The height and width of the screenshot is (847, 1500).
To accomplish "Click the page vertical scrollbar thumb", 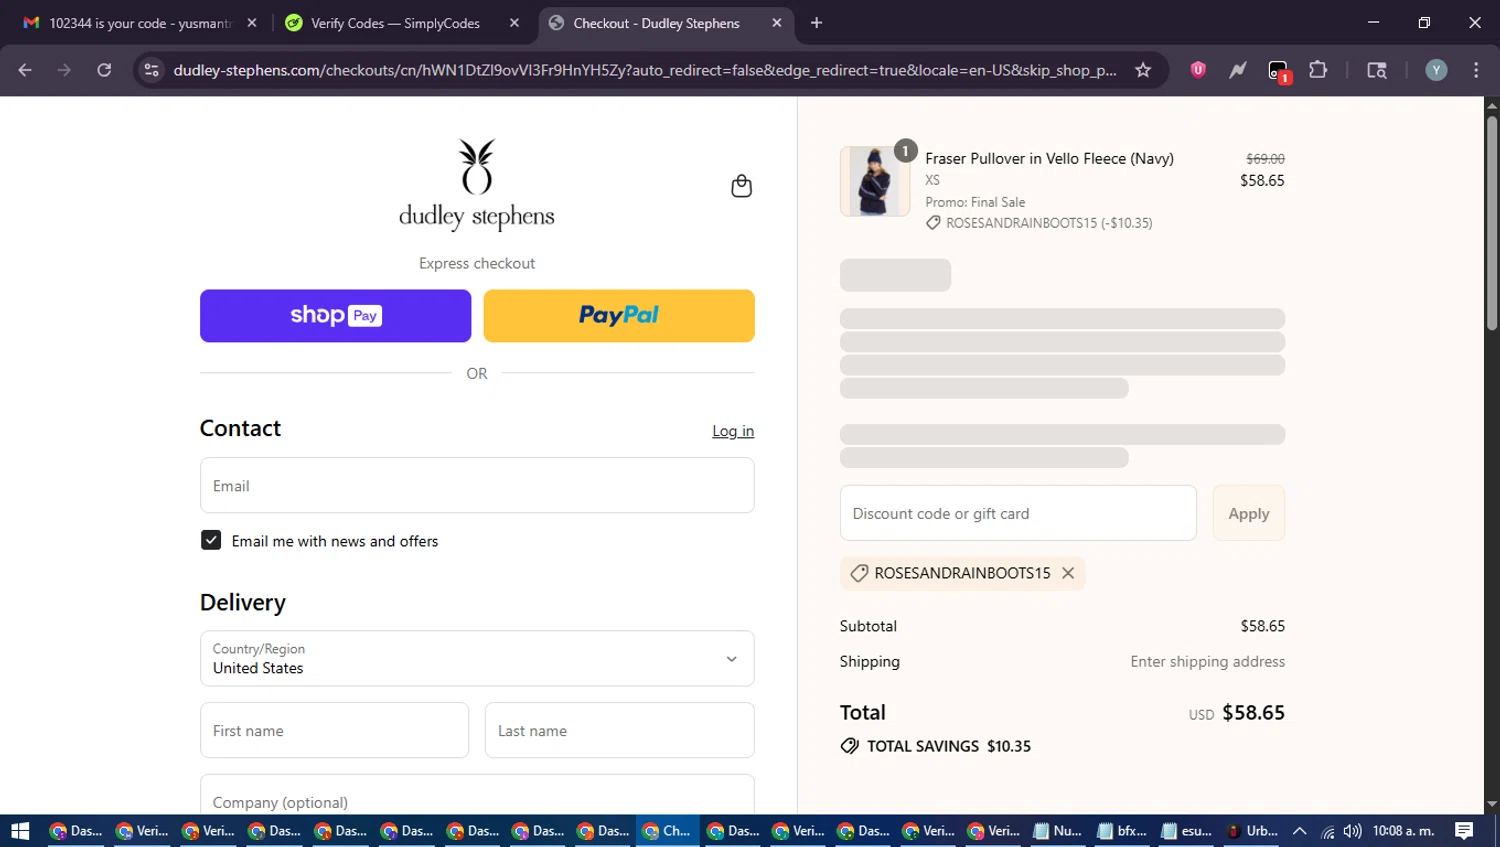I will point(1491,222).
